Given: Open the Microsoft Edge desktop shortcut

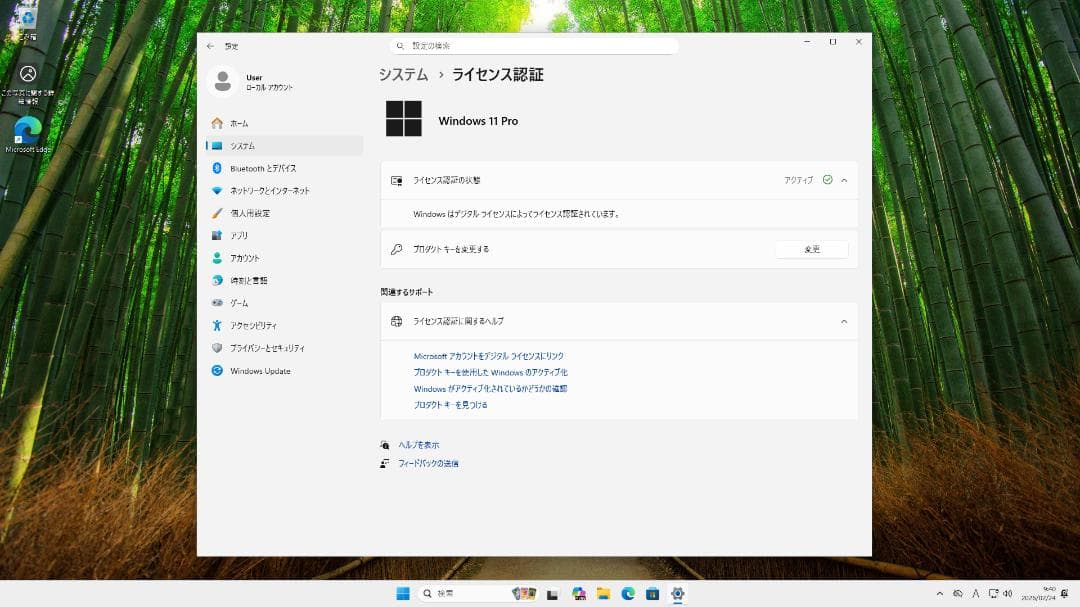Looking at the screenshot, I should point(28,134).
